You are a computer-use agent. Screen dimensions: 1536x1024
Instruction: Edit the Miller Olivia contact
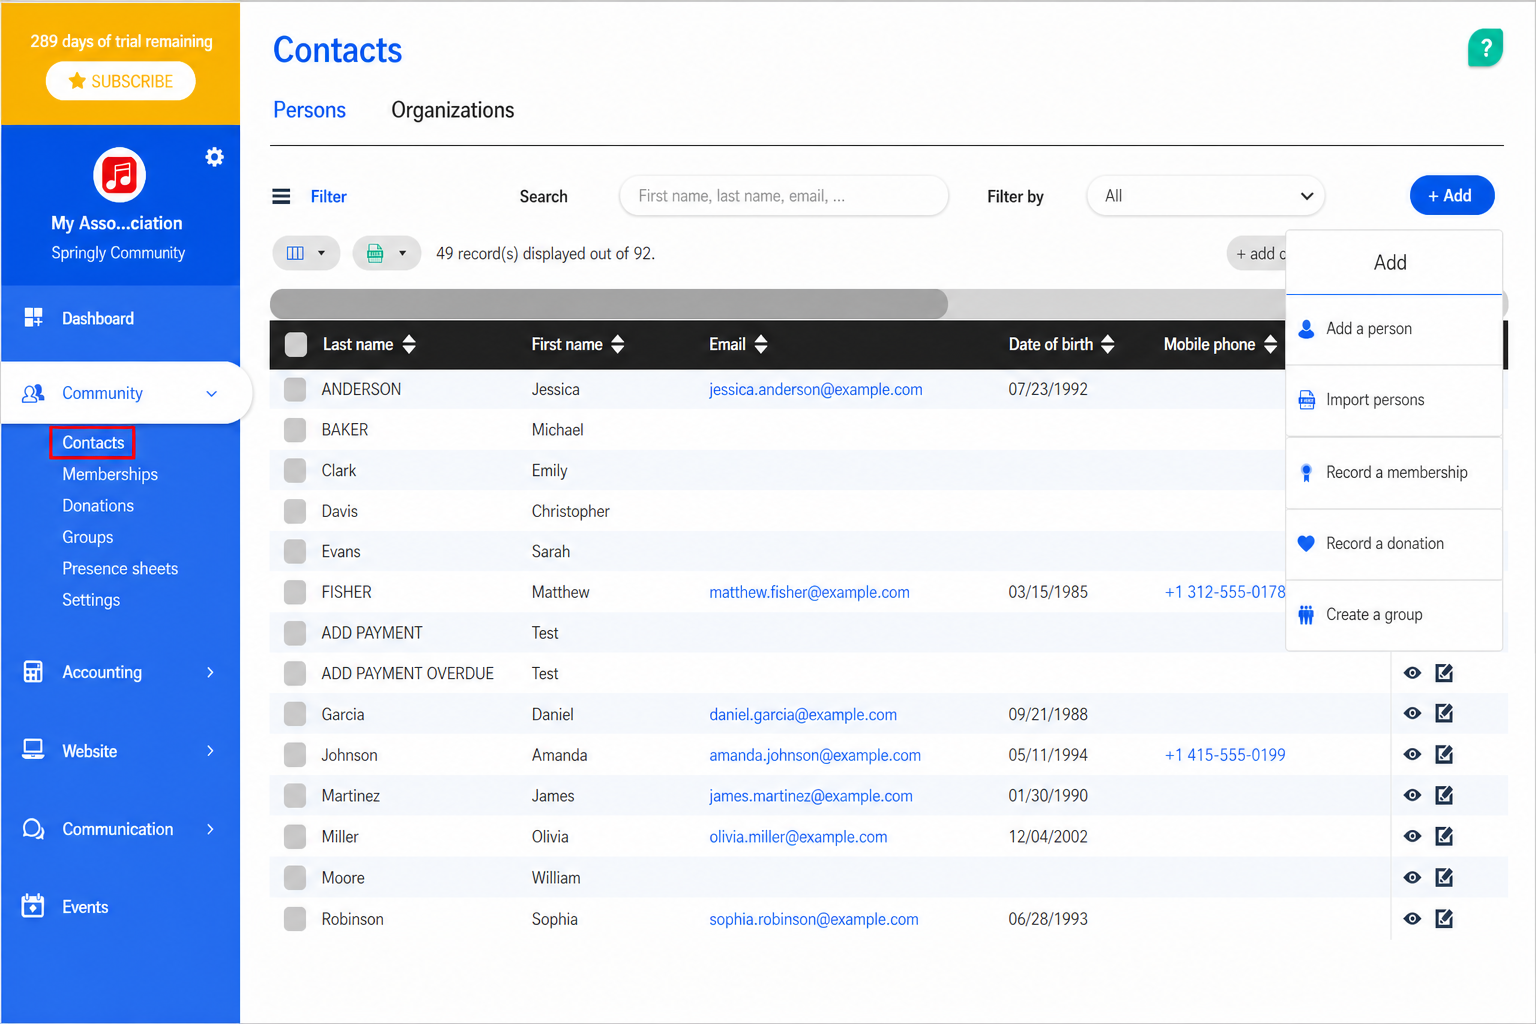tap(1444, 836)
